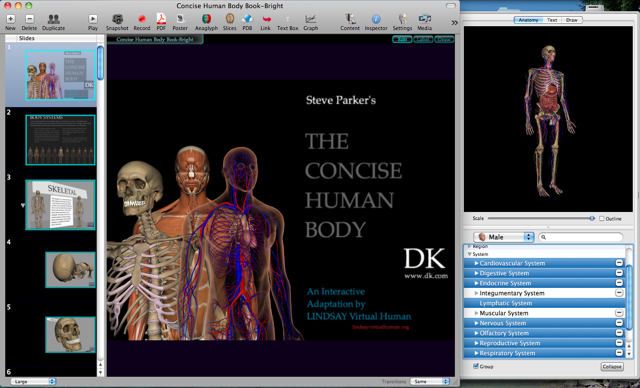Expand the Endocrine System tree row
Screen dimensions: 640x388
476,283
